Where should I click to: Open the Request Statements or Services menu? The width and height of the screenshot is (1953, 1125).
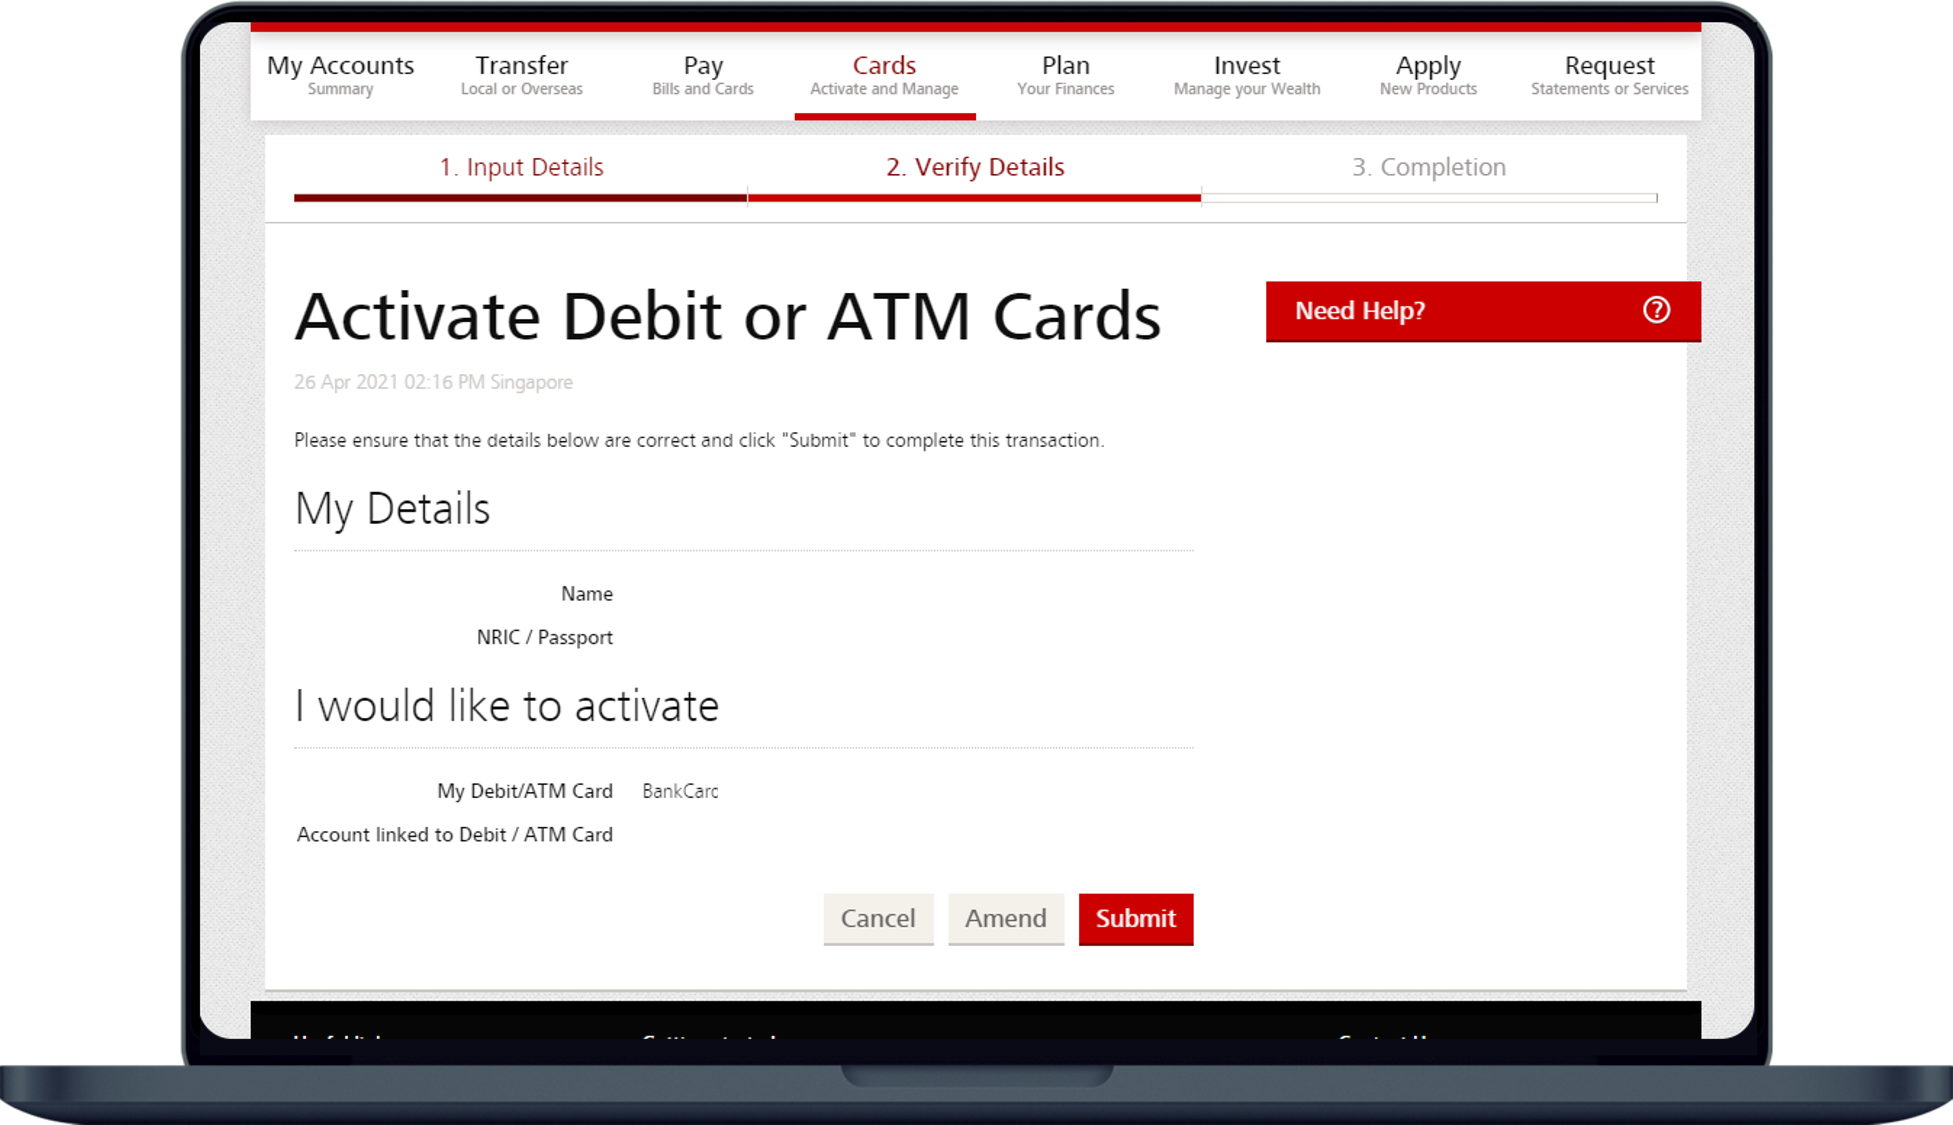click(x=1609, y=75)
